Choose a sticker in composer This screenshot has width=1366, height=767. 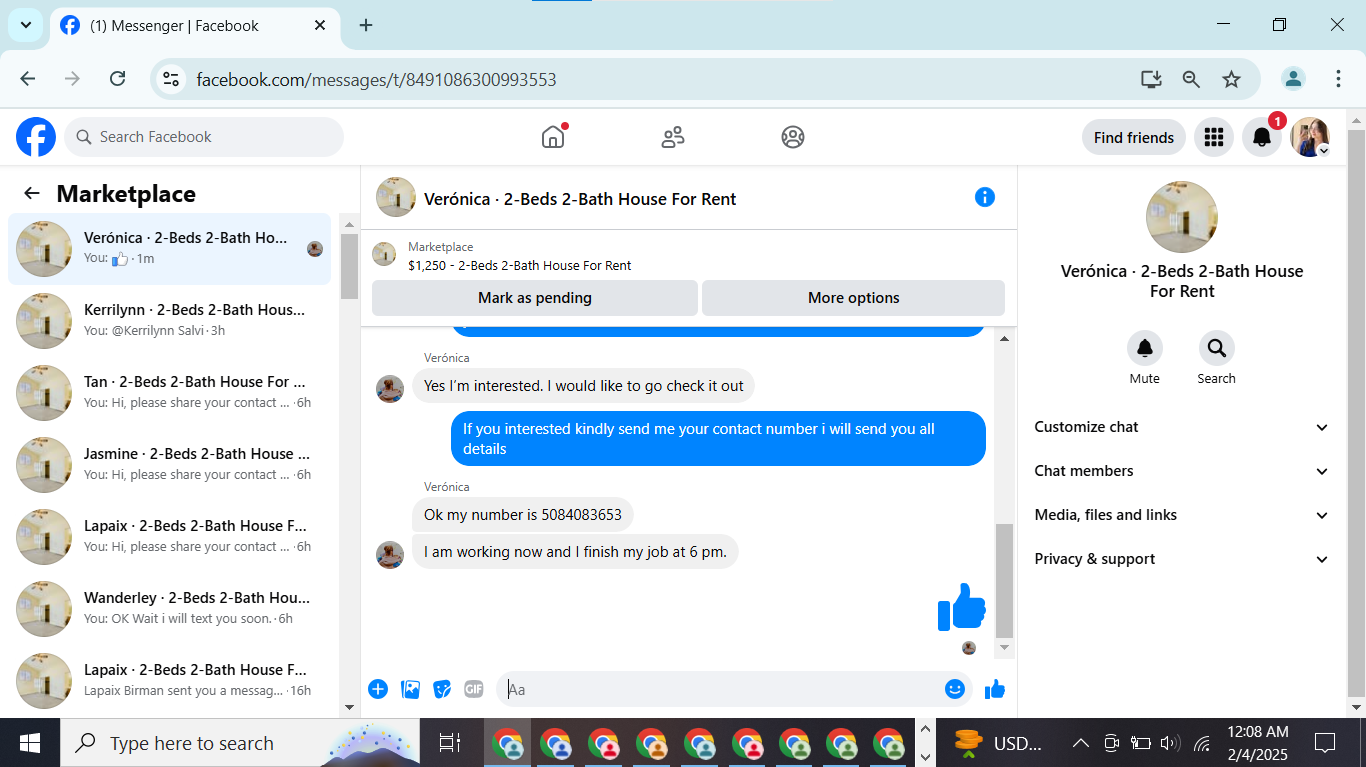(x=442, y=689)
